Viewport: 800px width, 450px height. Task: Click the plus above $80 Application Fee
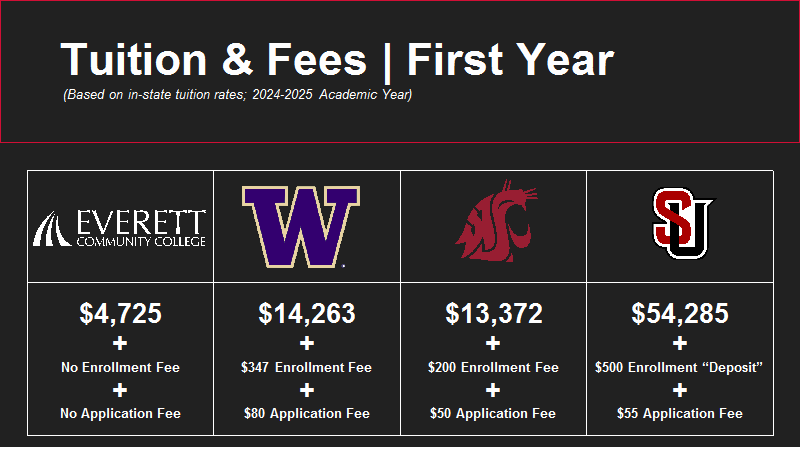pyautogui.click(x=307, y=390)
